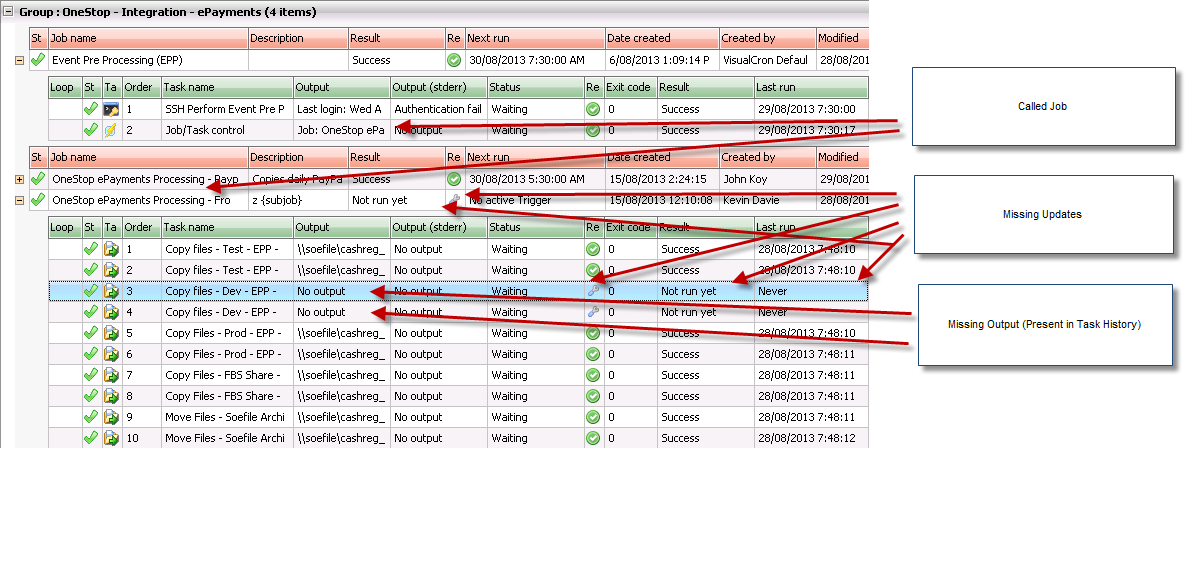Expand the OneStop ePayments Processing - Payp job
This screenshot has height=579, width=1196.
19,179
